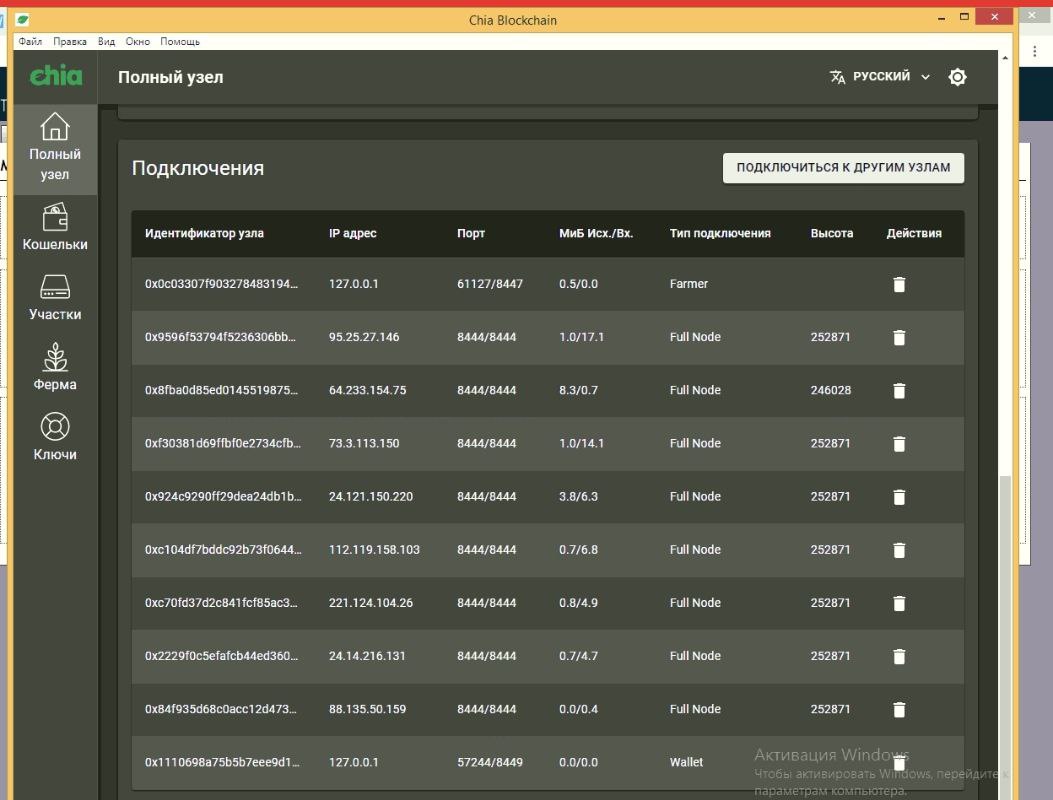The width and height of the screenshot is (1053, 800).
Task: Delete the Farmer 127.0.0.1 connection
Action: click(x=899, y=284)
